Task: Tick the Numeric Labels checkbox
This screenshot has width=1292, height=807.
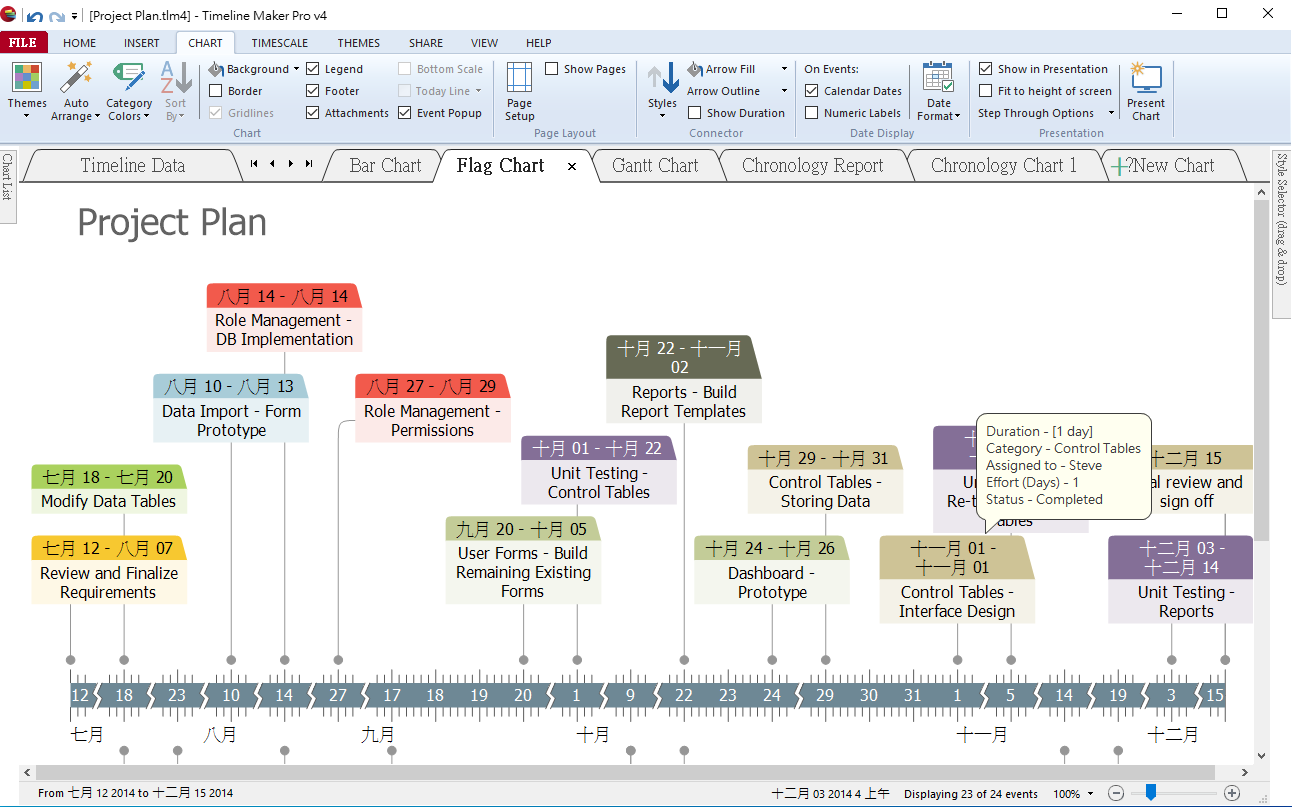Action: tap(812, 113)
